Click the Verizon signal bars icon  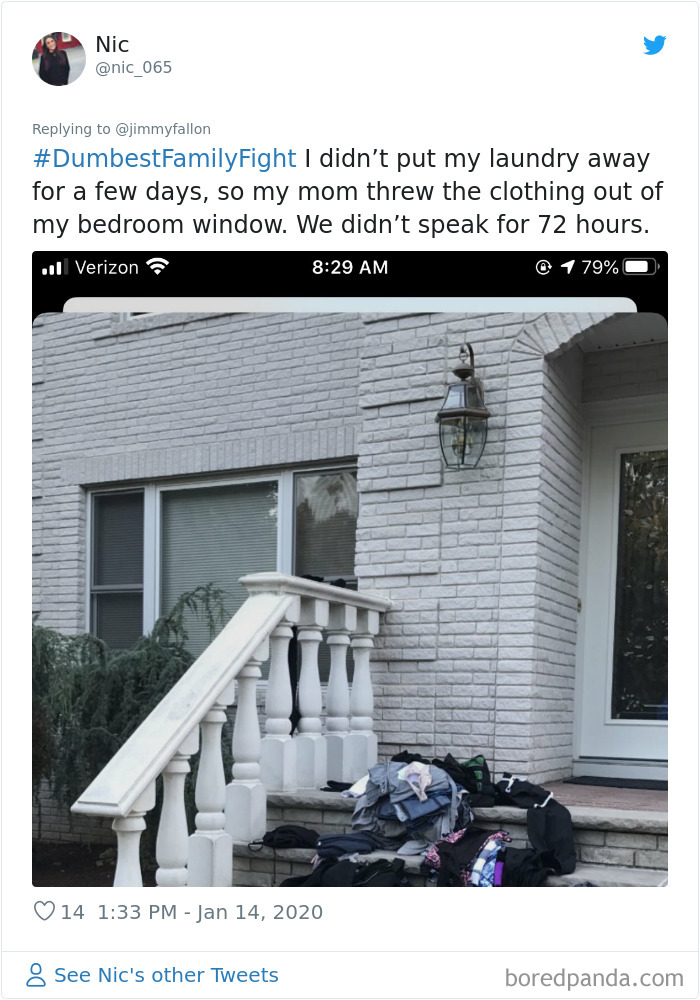[x=55, y=267]
